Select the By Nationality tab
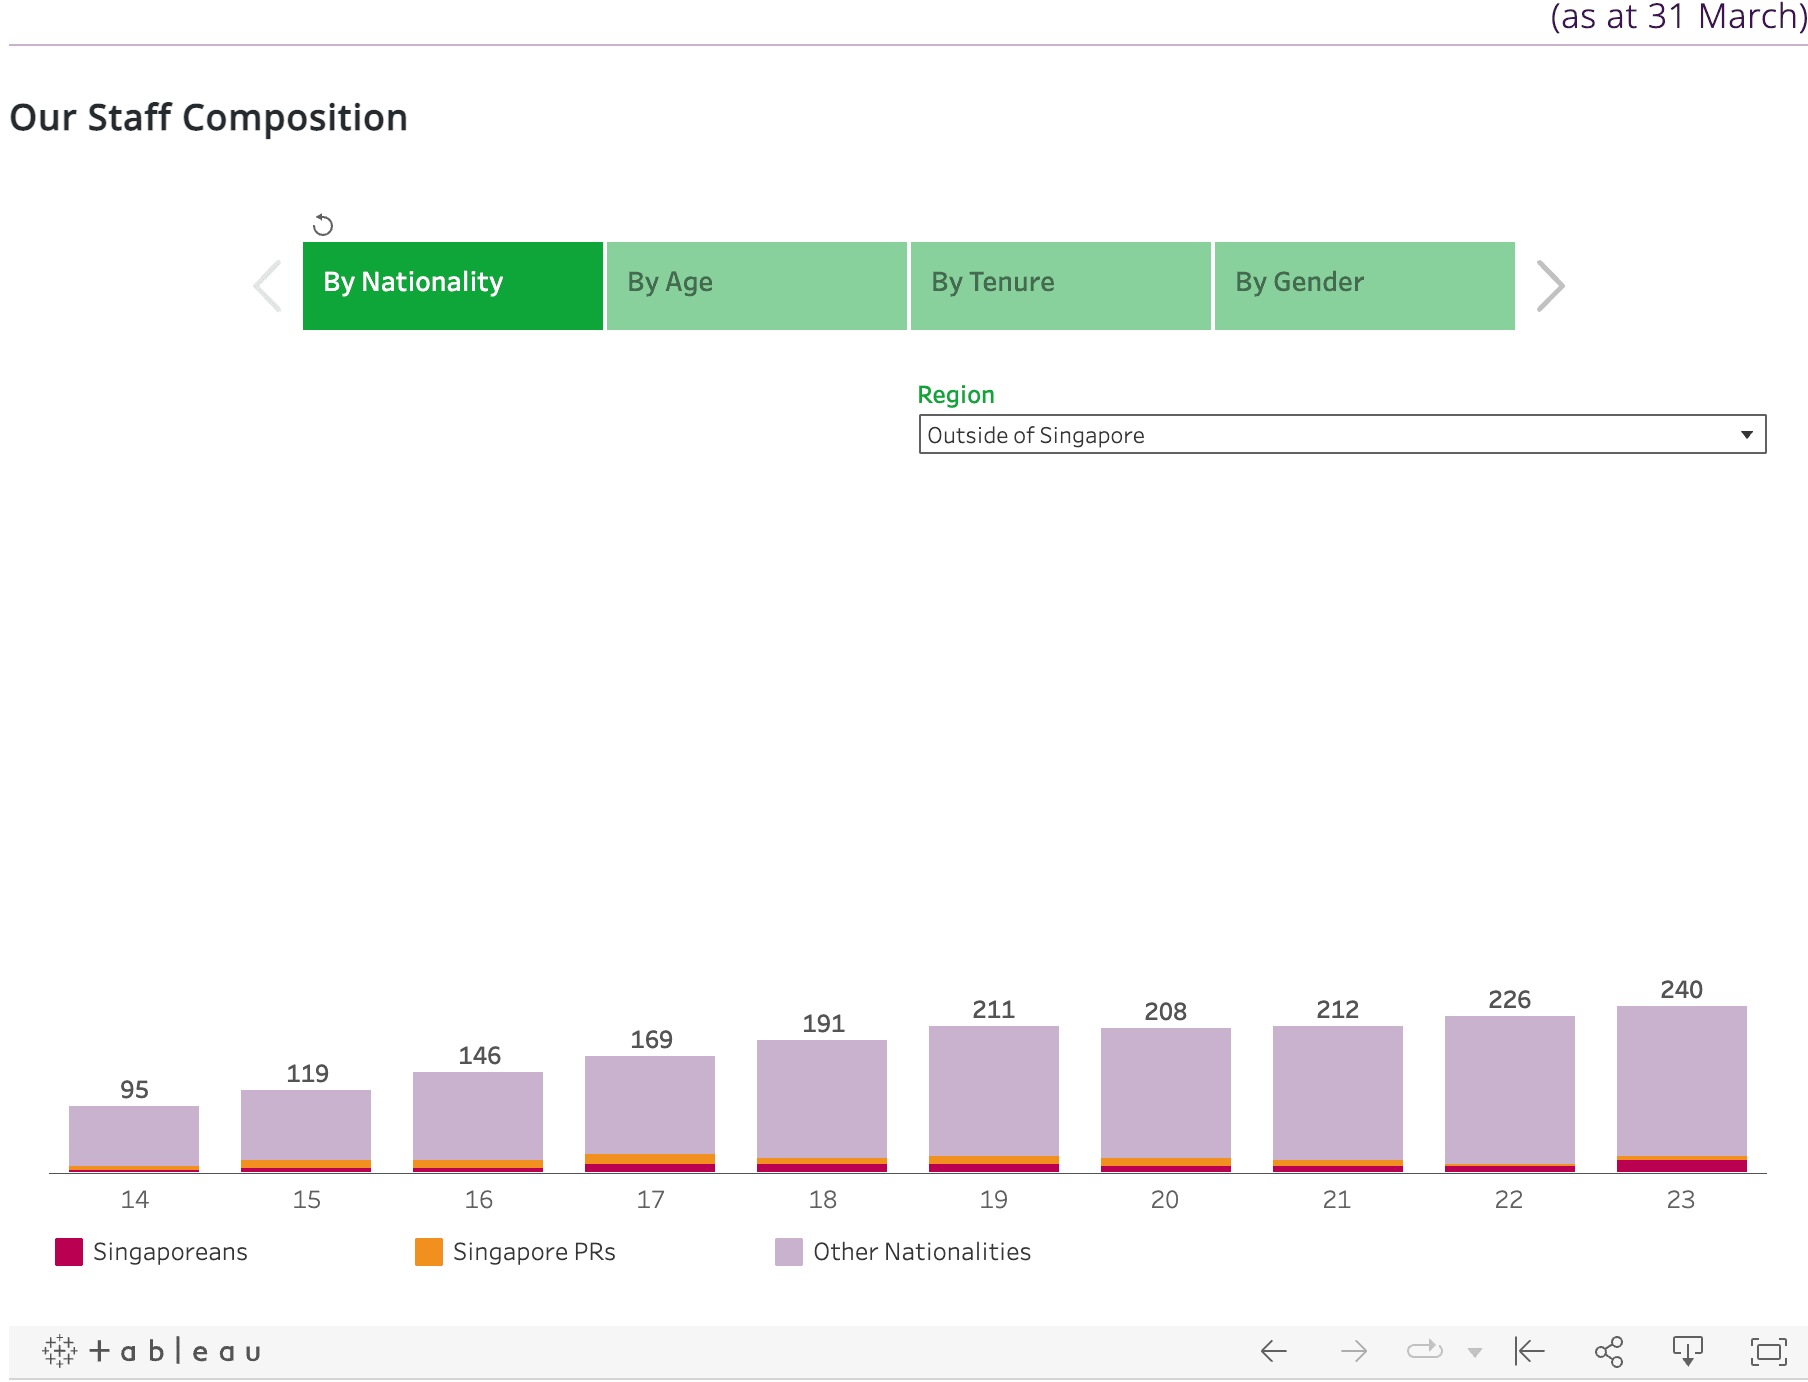The width and height of the screenshot is (1808, 1382). coord(453,286)
